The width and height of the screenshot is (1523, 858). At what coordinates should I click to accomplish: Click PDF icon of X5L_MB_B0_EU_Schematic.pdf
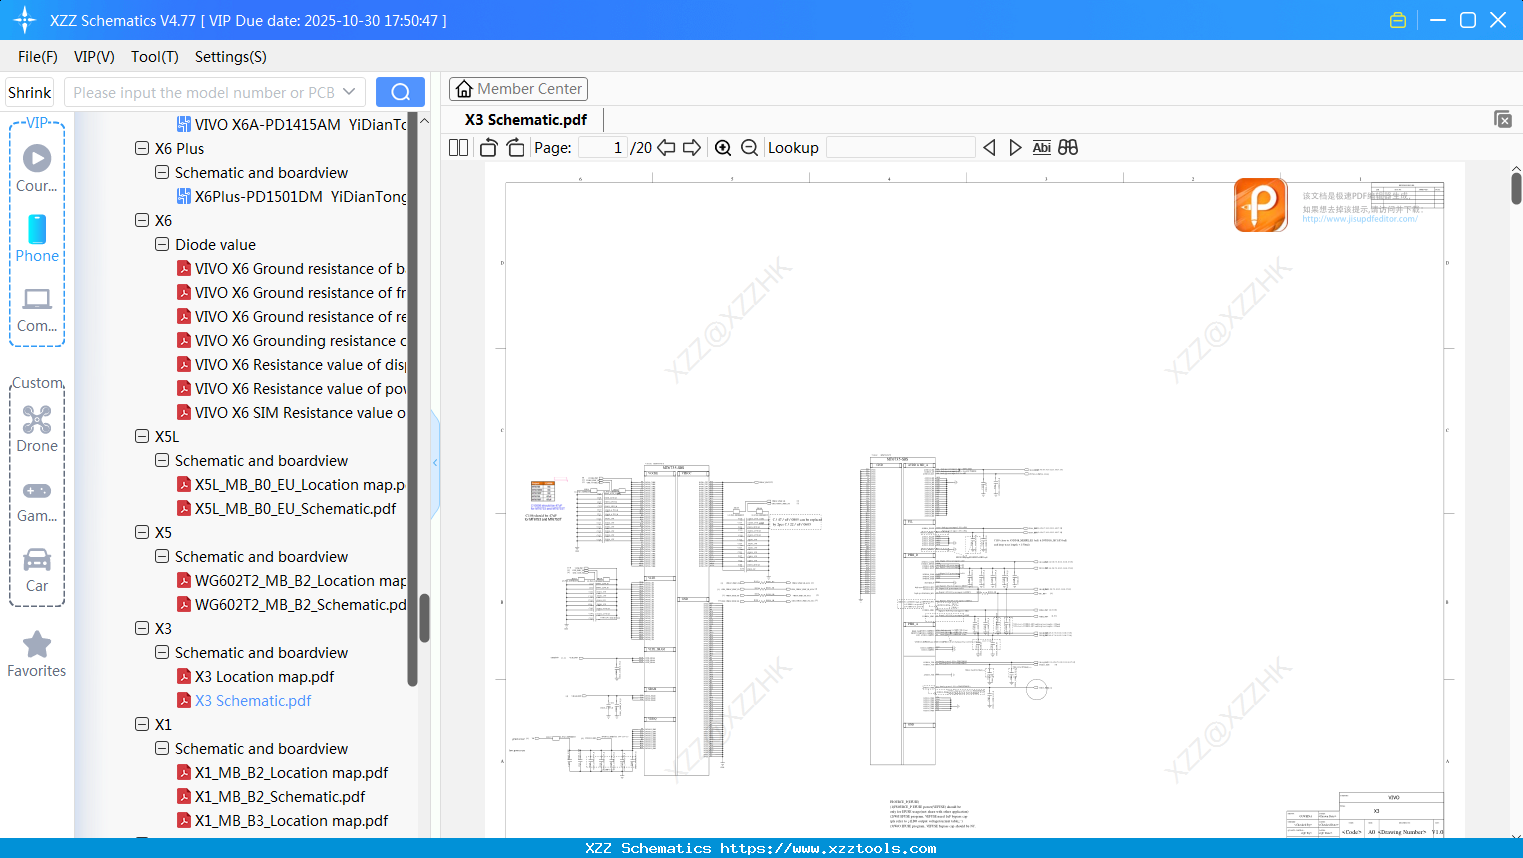184,508
